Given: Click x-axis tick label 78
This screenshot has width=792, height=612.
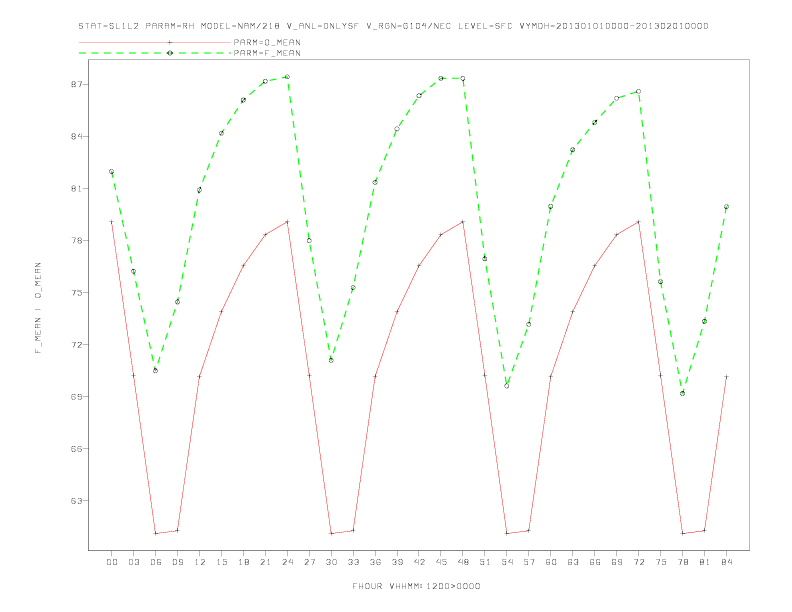Looking at the screenshot, I should tap(682, 562).
